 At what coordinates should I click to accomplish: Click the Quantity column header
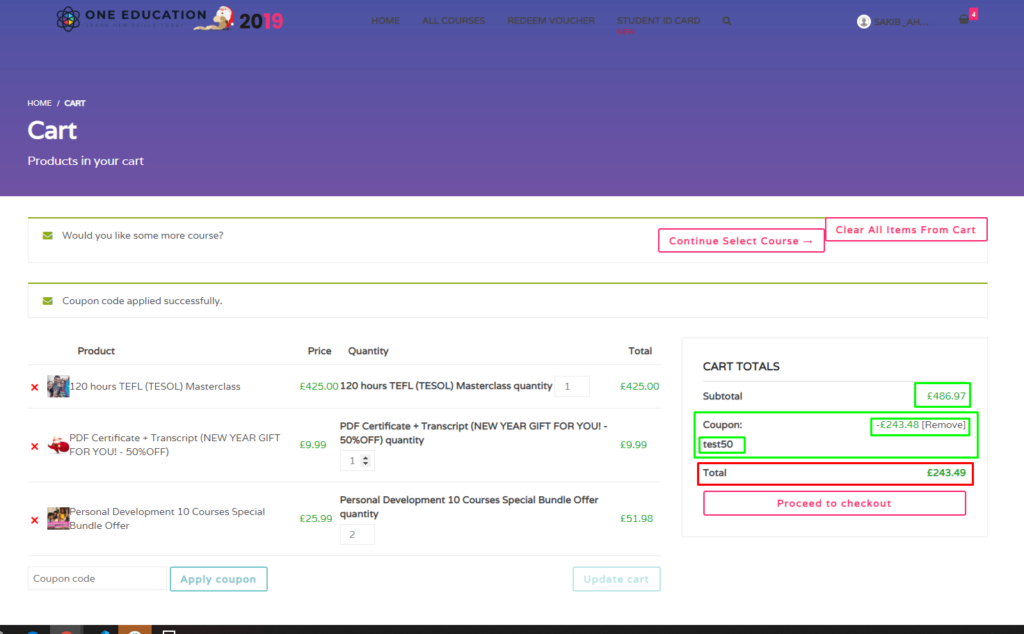[368, 351]
